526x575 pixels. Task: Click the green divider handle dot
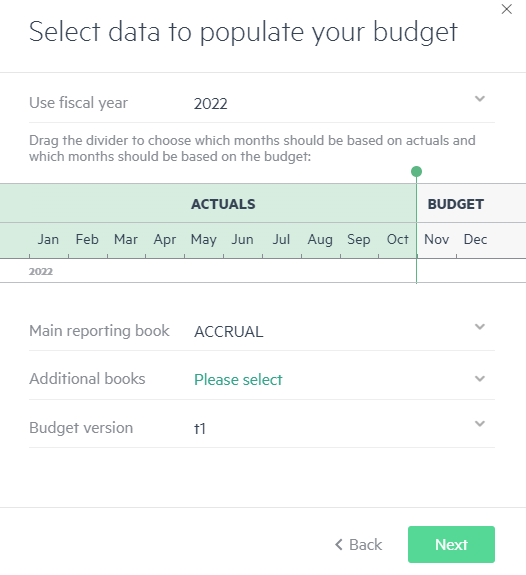point(416,171)
